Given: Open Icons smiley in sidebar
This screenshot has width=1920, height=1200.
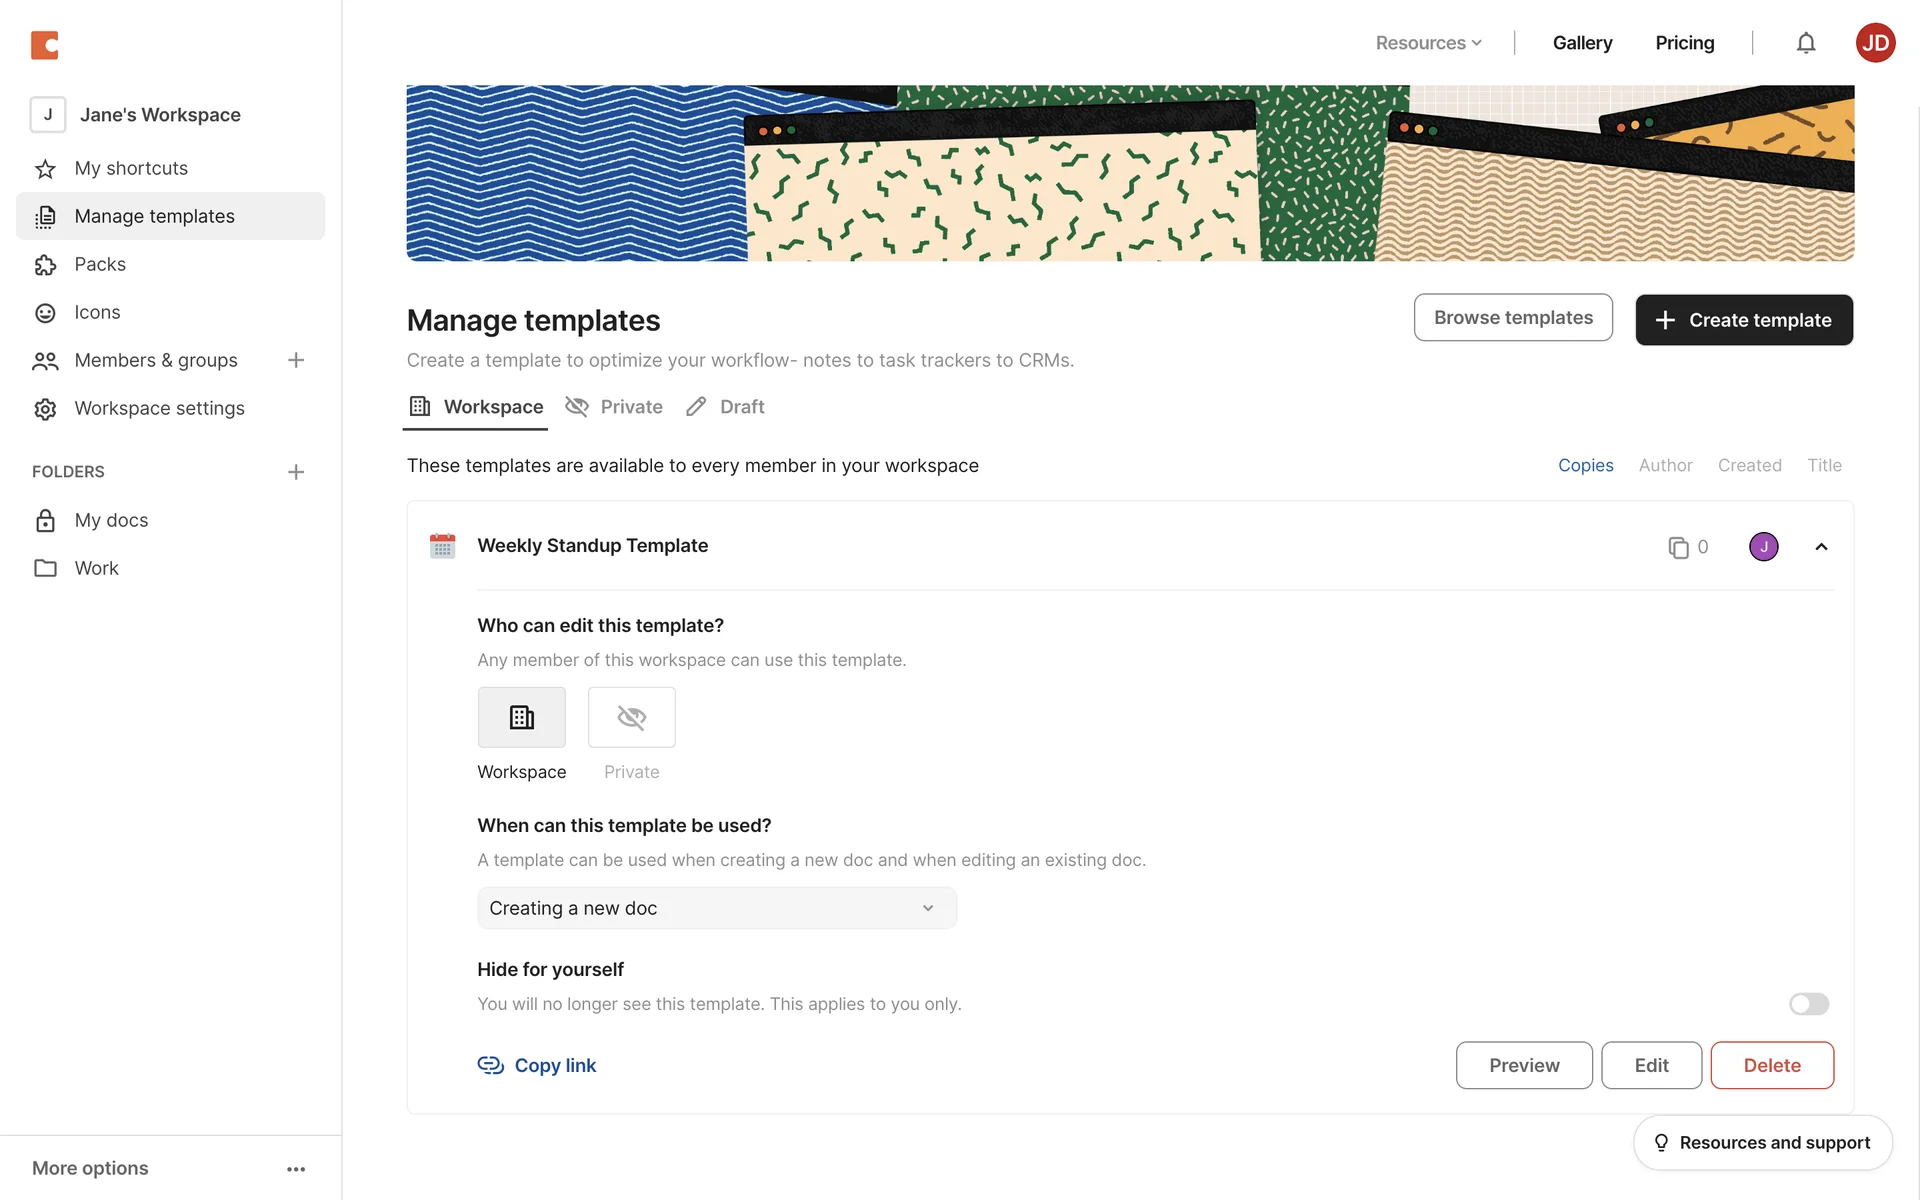Looking at the screenshot, I should point(45,313).
